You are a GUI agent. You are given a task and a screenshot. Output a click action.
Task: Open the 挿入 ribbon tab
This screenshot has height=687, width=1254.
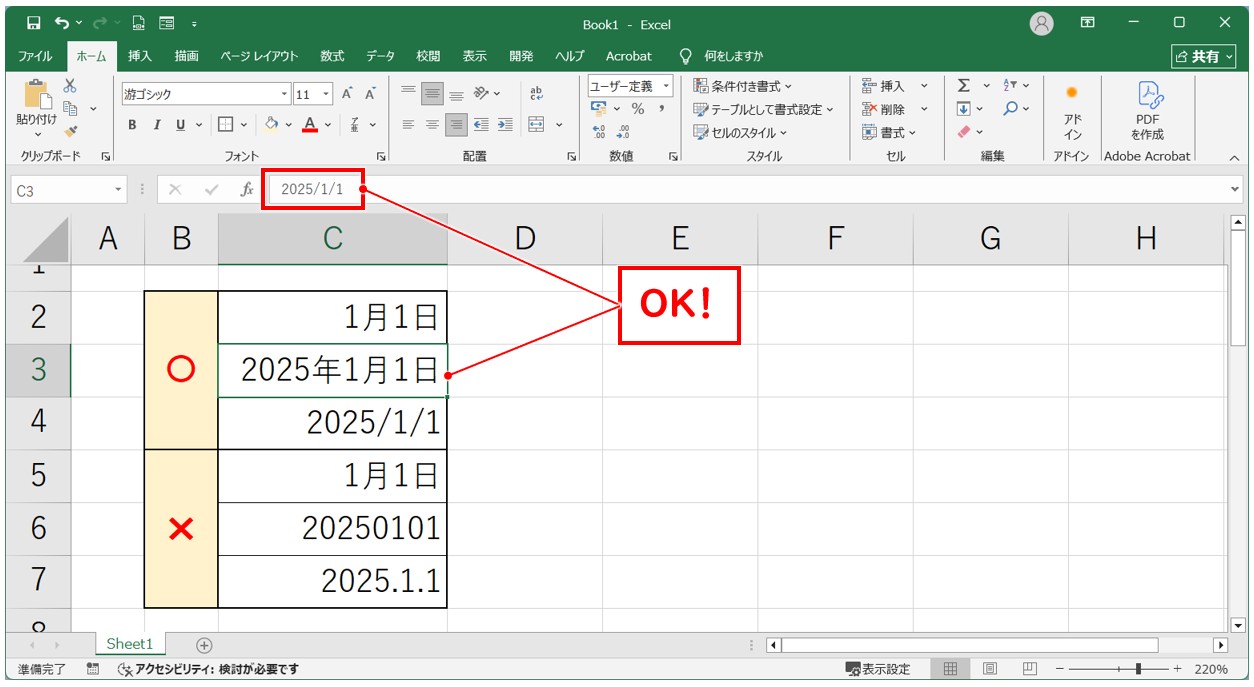[140, 56]
